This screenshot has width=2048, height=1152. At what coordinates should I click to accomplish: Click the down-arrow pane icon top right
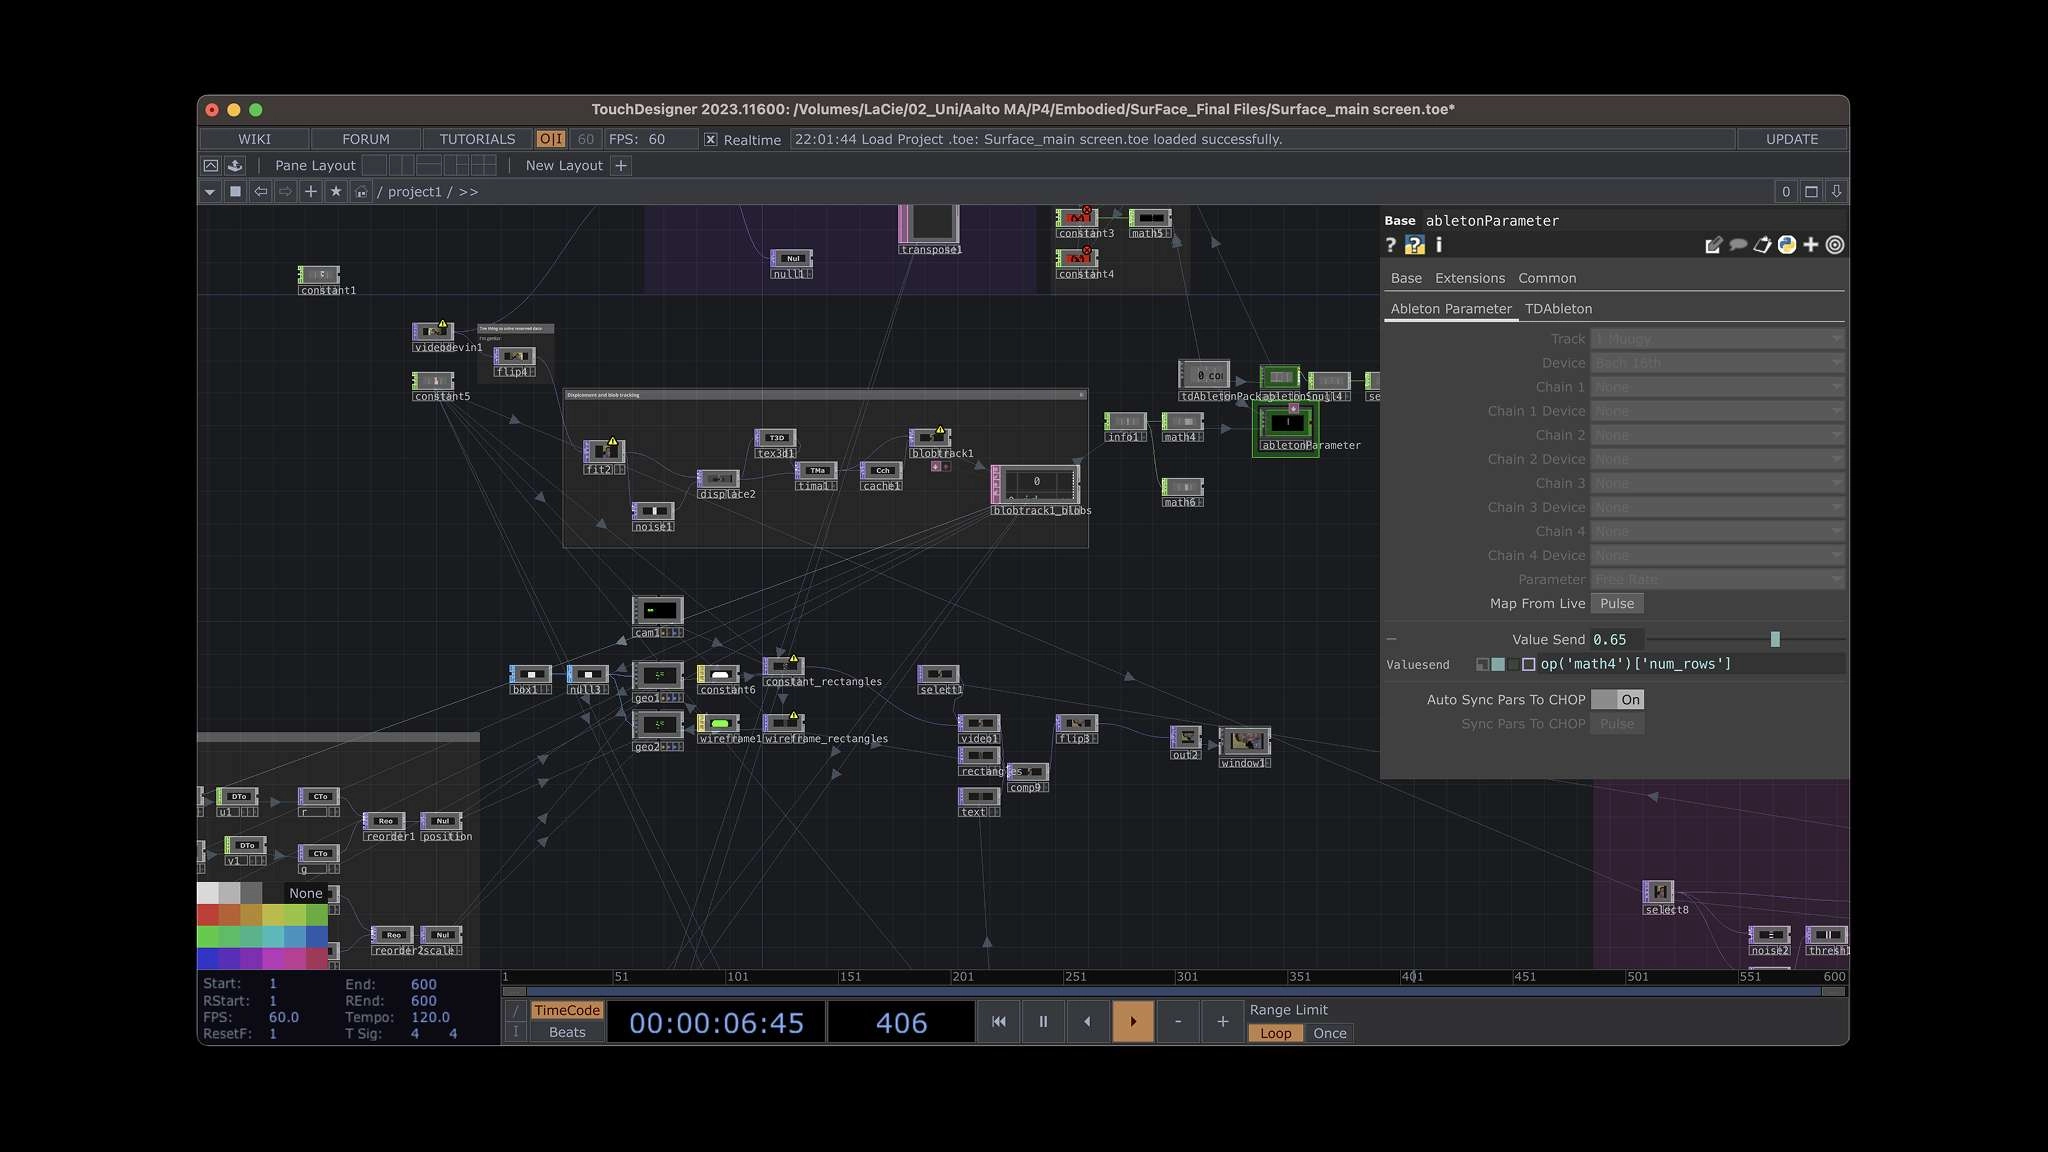click(1836, 191)
